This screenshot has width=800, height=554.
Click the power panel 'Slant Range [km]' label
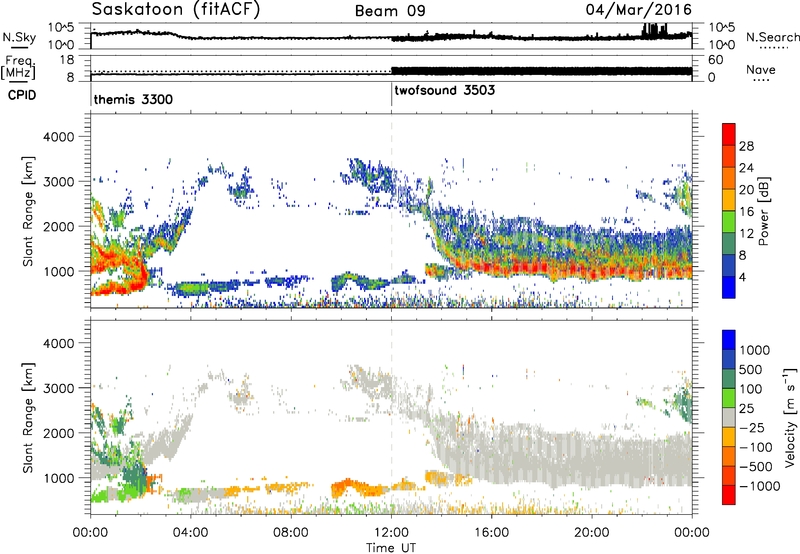(x=28, y=211)
